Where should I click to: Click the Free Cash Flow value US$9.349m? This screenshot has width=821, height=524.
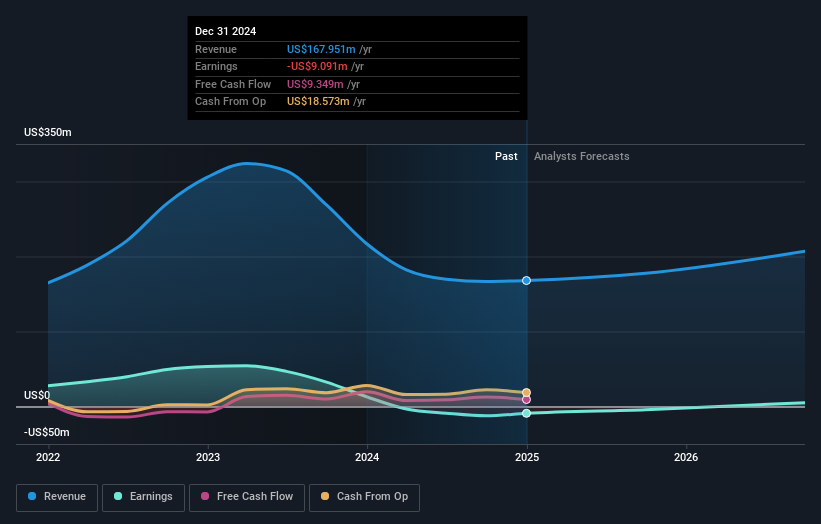point(315,84)
